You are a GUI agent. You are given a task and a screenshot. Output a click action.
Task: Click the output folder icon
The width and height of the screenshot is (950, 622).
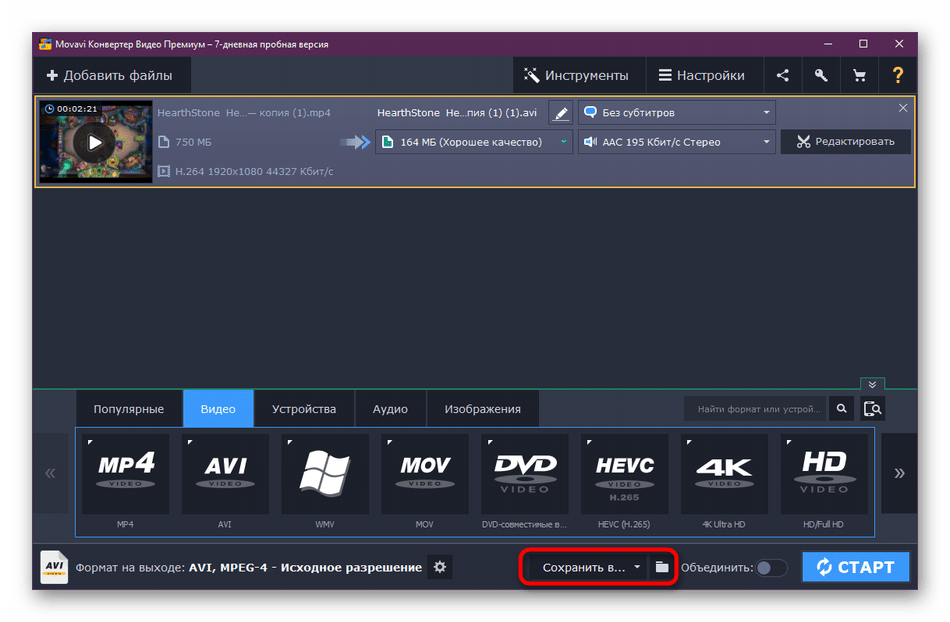[661, 567]
